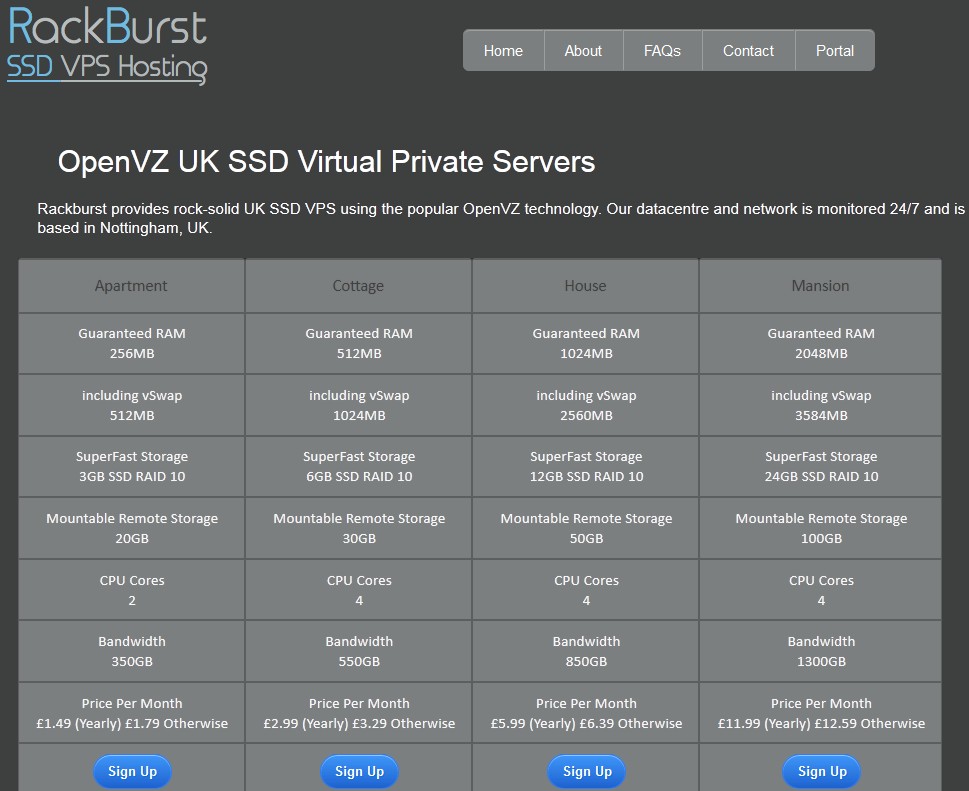
Task: Click the Guaranteed RAM 2048MB cell
Action: (821, 344)
